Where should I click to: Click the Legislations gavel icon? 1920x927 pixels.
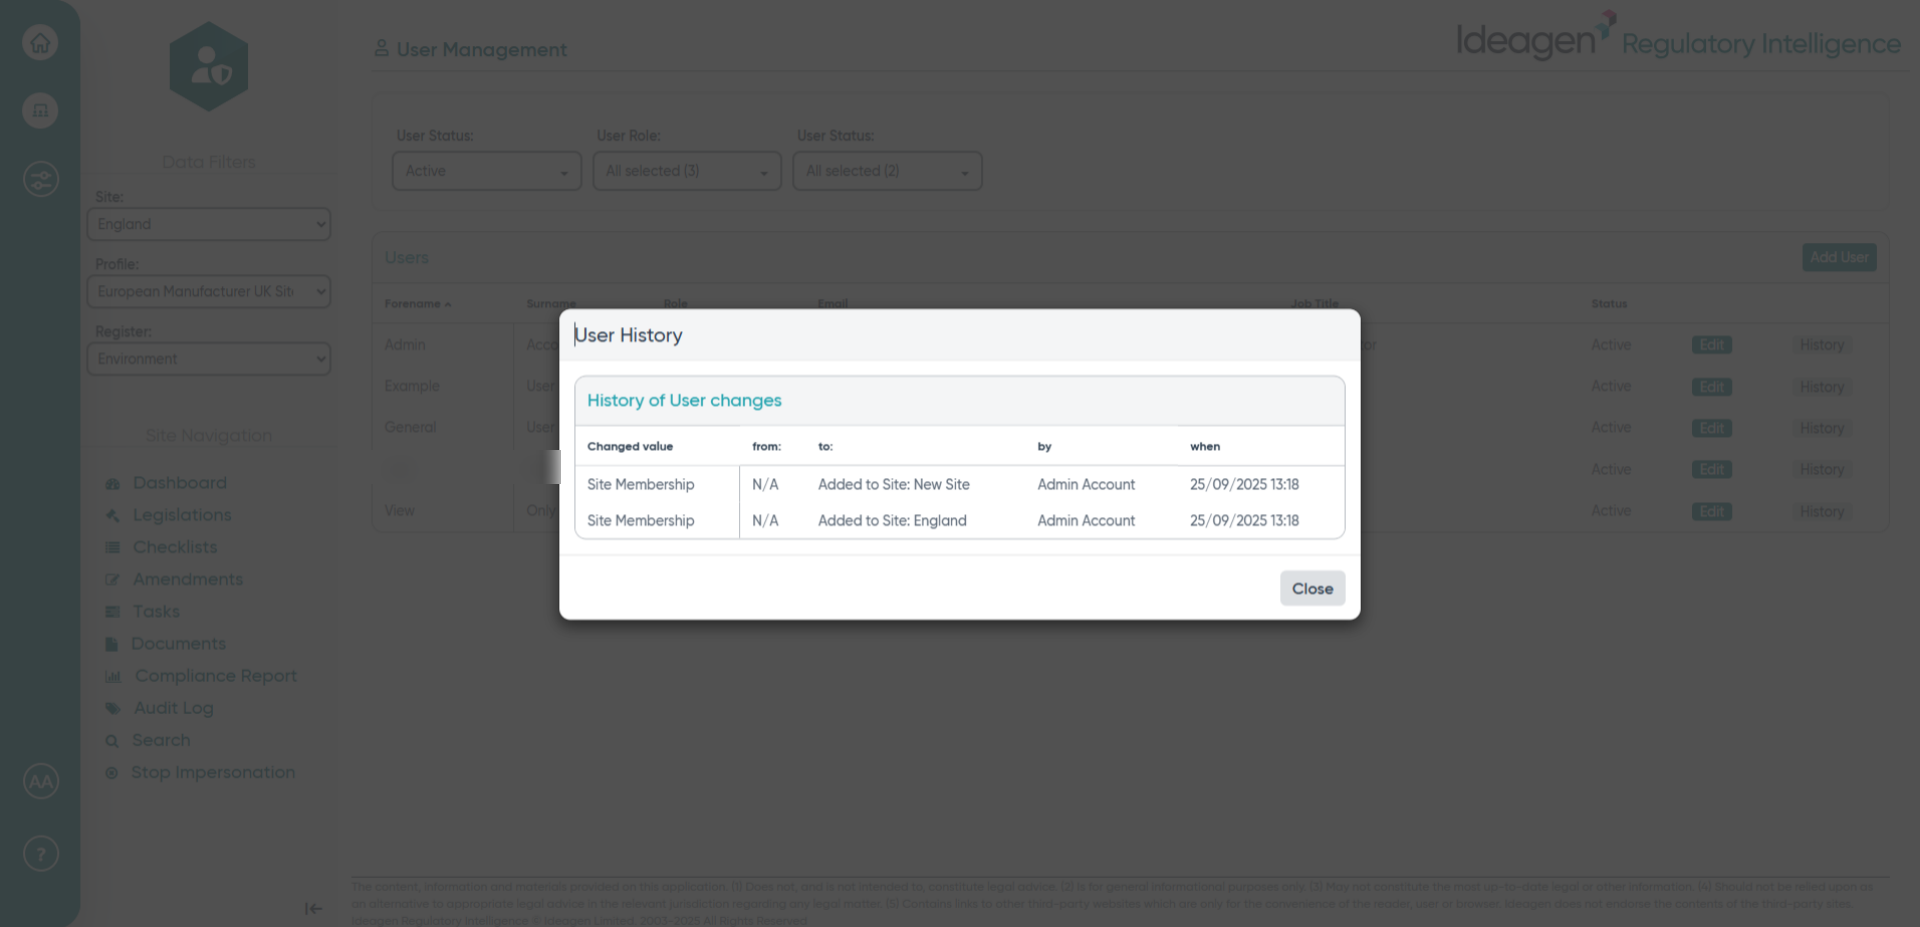point(112,516)
